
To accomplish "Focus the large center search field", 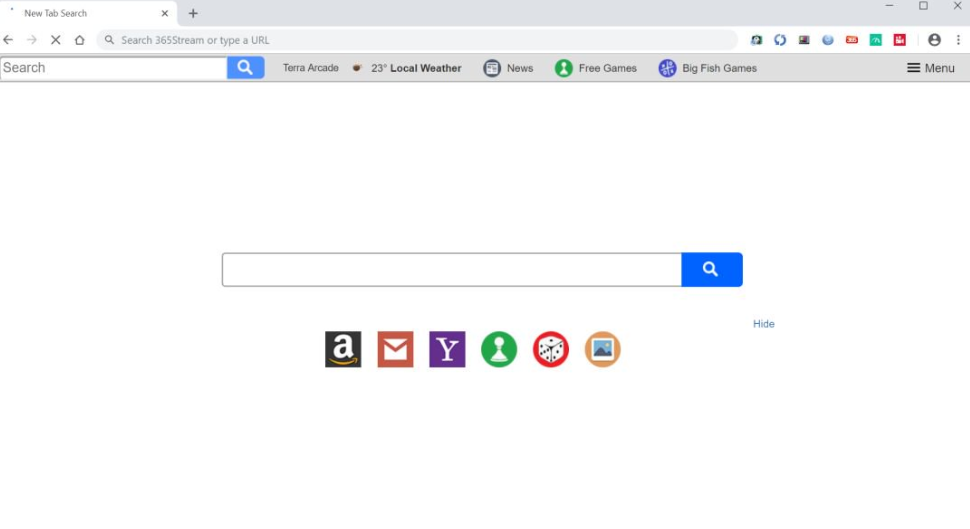I will click(452, 269).
